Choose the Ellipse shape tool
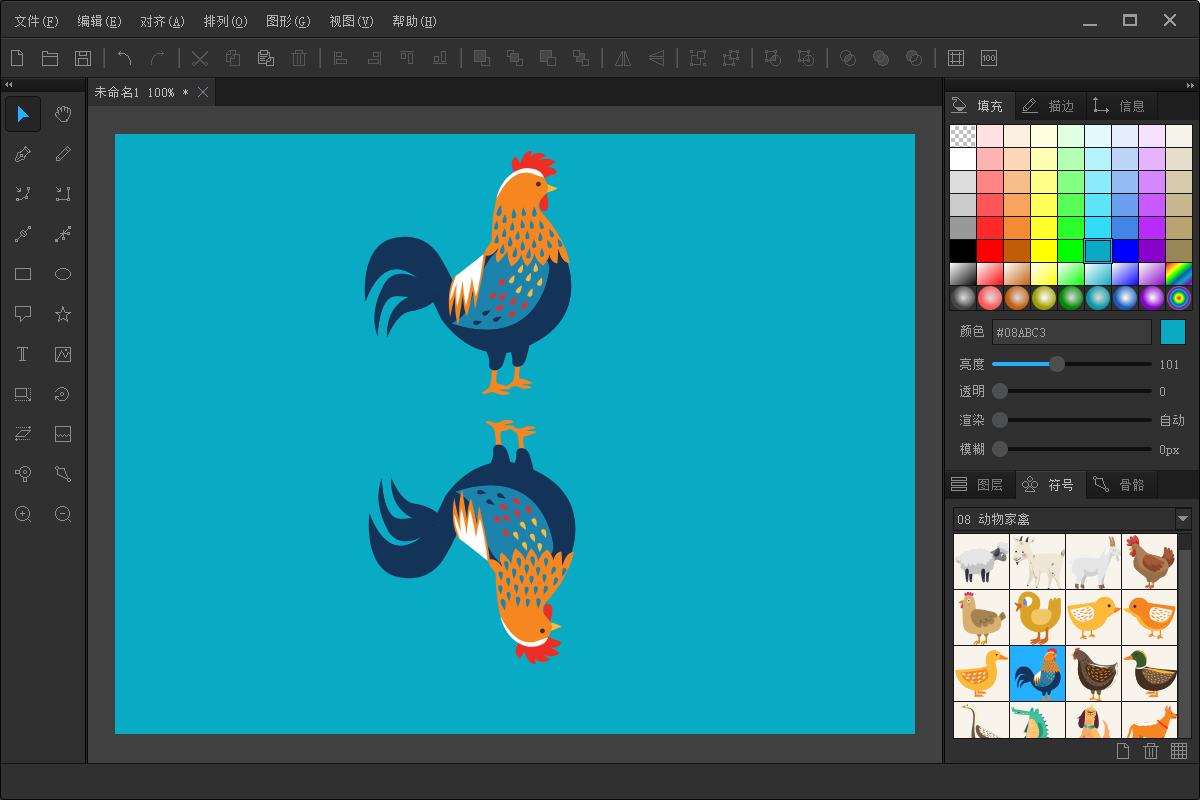Viewport: 1200px width, 800px height. (x=63, y=274)
